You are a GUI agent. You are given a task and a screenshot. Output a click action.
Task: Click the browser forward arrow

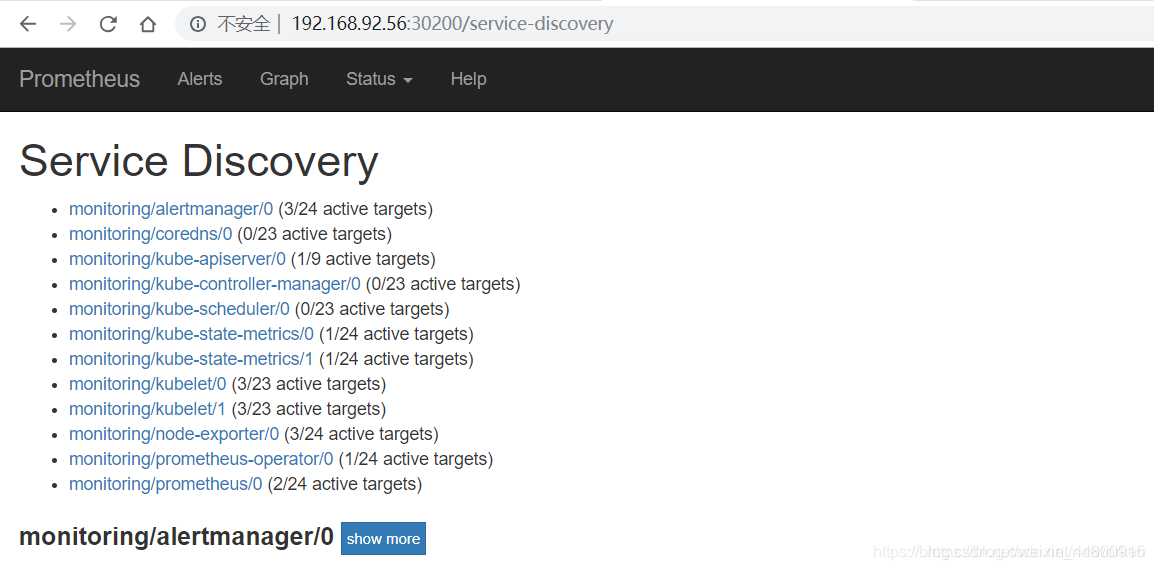pyautogui.click(x=68, y=24)
